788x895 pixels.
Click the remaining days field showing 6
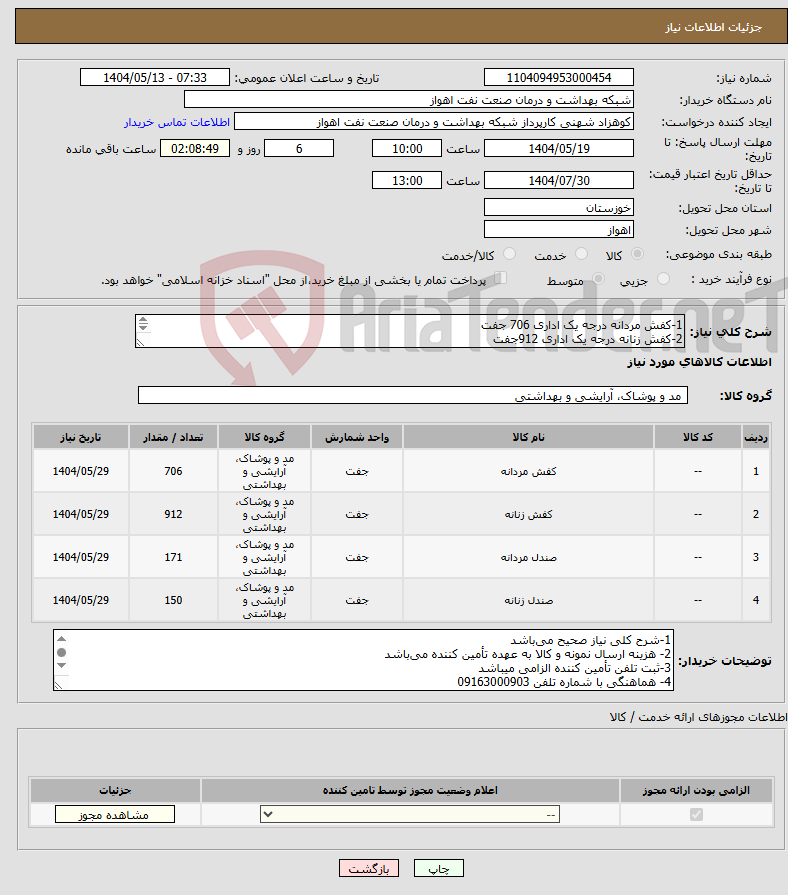pyautogui.click(x=299, y=149)
